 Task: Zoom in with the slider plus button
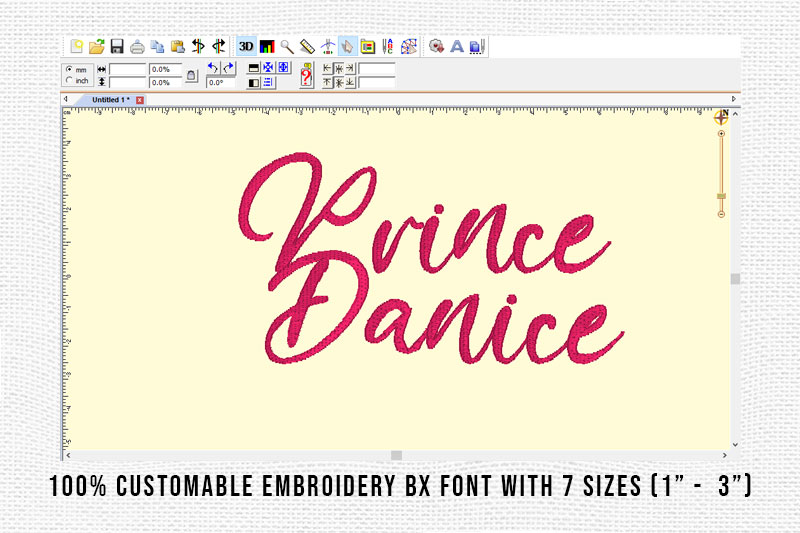point(721,133)
